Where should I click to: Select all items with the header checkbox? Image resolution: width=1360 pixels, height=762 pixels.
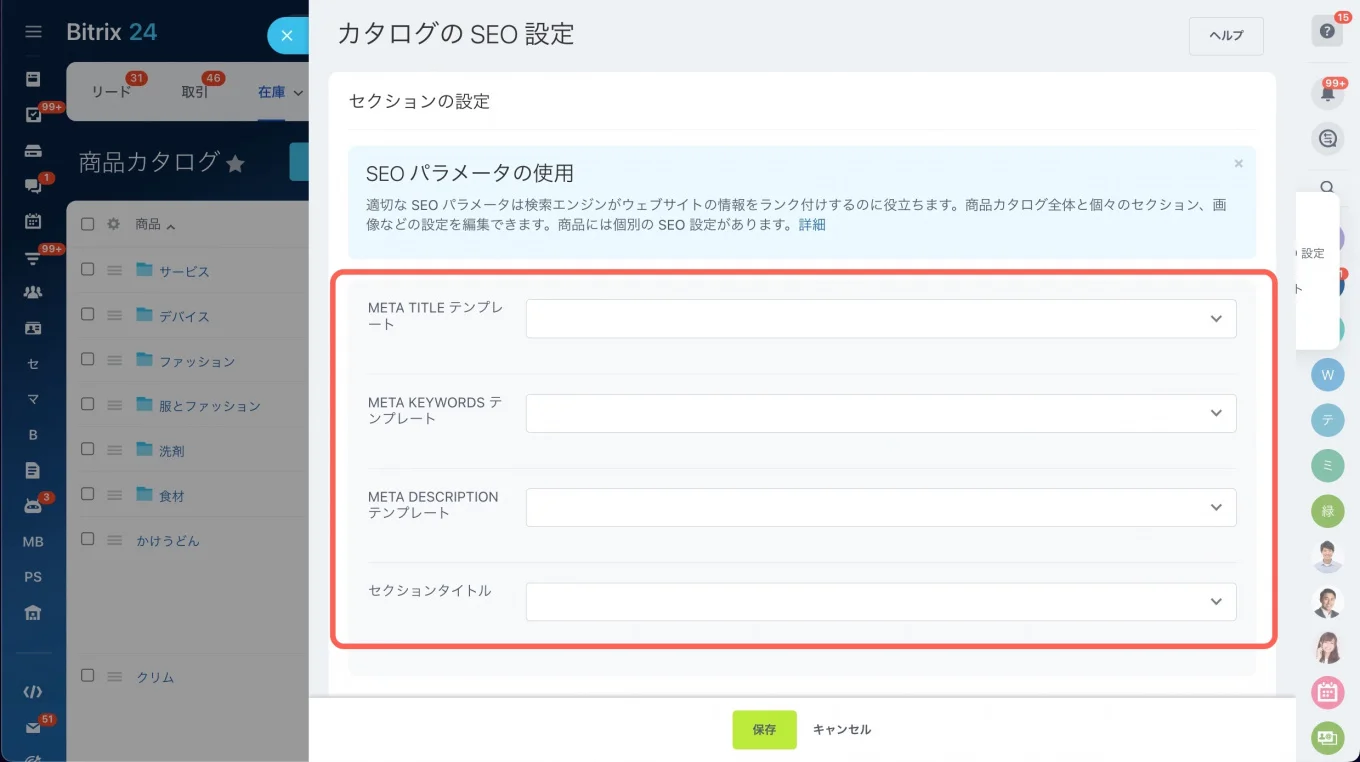coord(87,223)
